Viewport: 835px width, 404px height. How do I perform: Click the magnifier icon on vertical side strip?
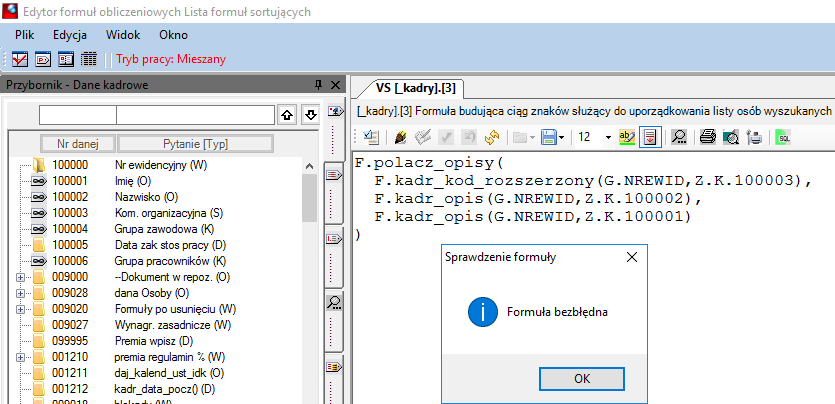click(x=333, y=302)
